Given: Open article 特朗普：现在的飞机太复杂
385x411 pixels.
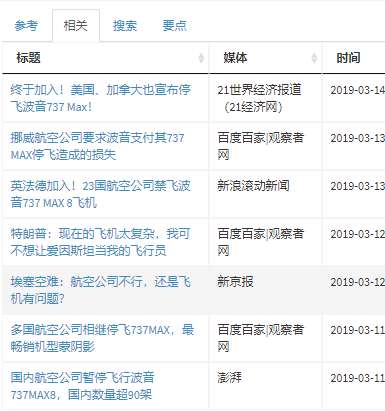Looking at the screenshot, I should click(x=100, y=242).
